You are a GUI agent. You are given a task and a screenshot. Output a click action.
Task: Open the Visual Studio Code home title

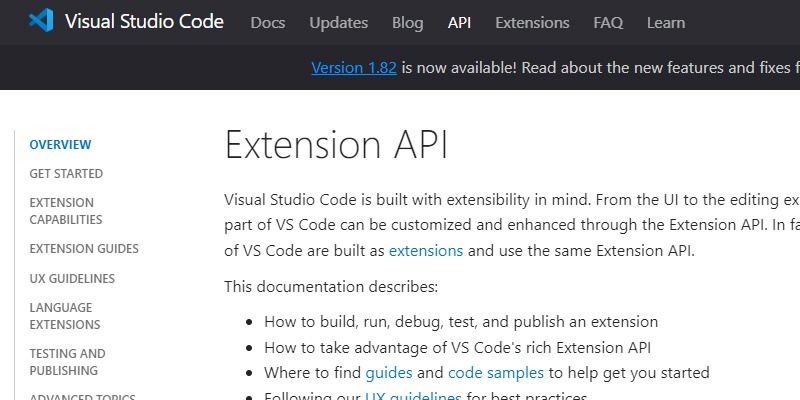144,21
